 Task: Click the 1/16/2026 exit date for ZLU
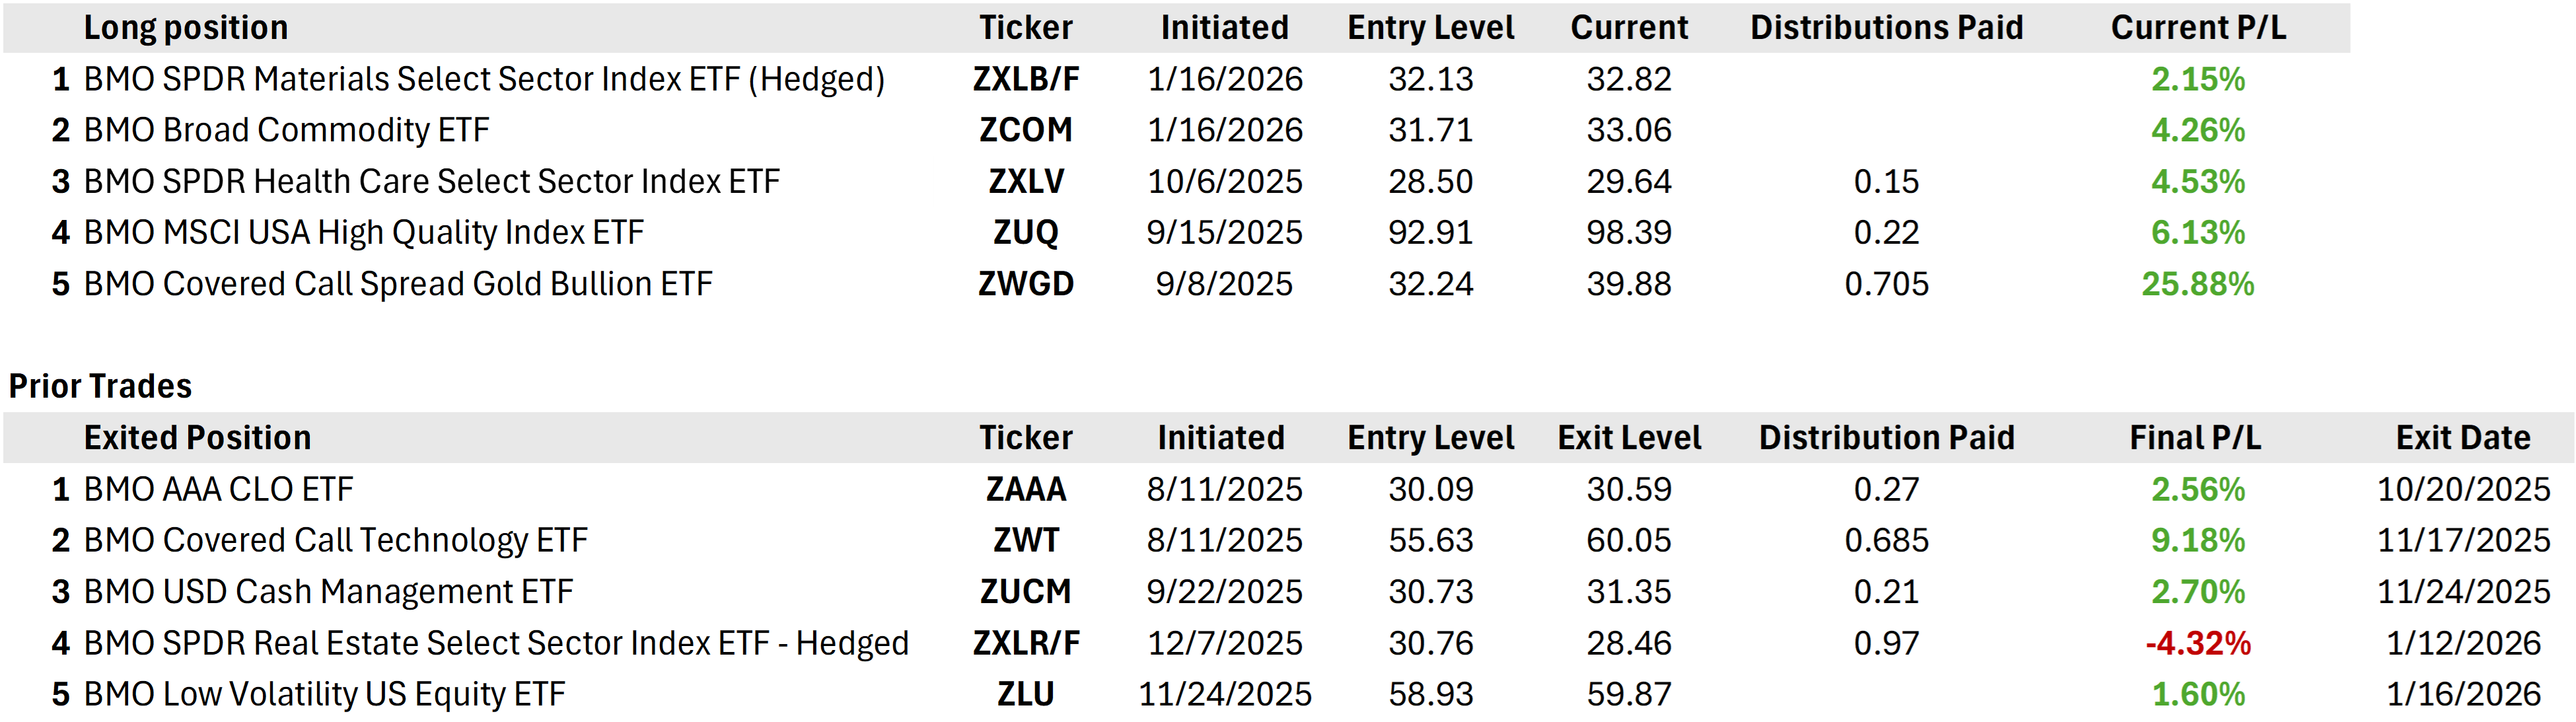2463,694
